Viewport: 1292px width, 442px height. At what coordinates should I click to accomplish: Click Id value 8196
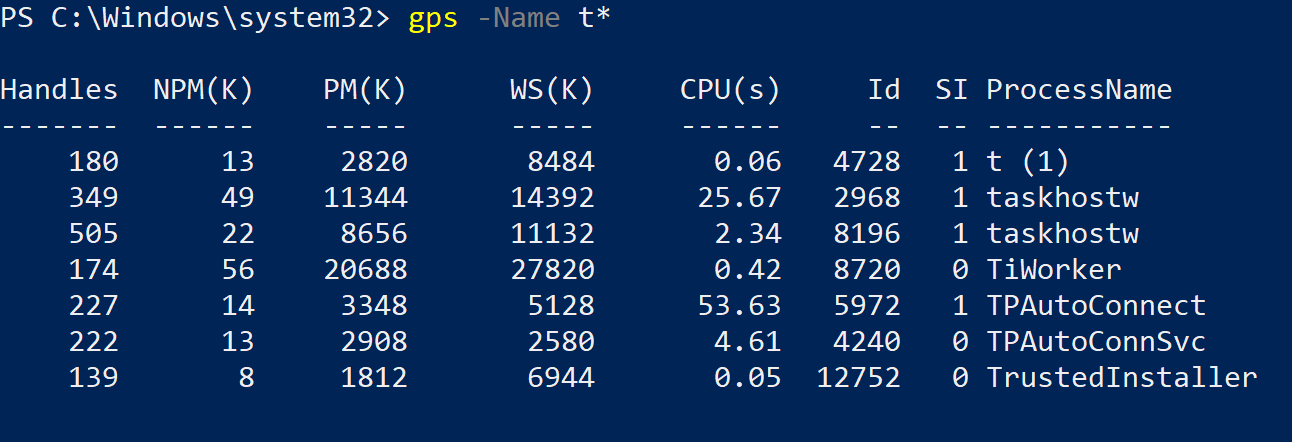(867, 234)
